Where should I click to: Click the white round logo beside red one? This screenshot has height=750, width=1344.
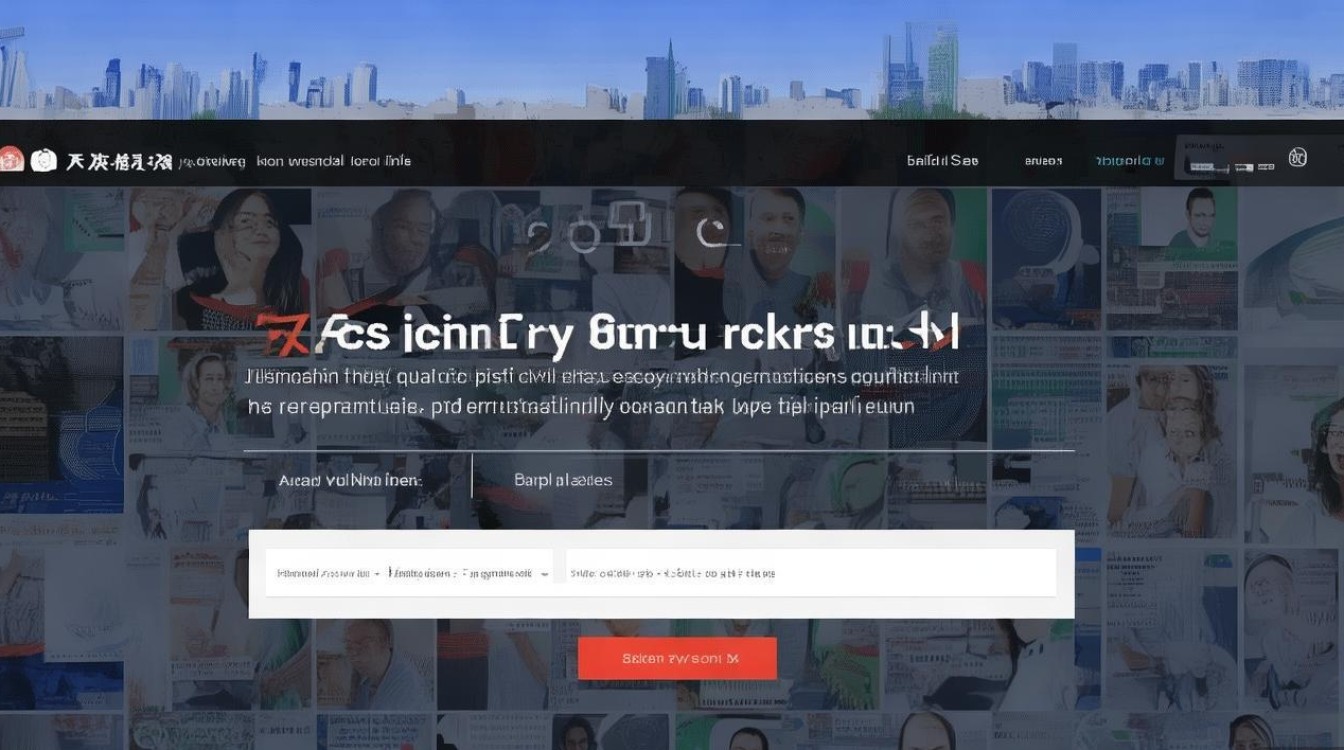pos(44,160)
